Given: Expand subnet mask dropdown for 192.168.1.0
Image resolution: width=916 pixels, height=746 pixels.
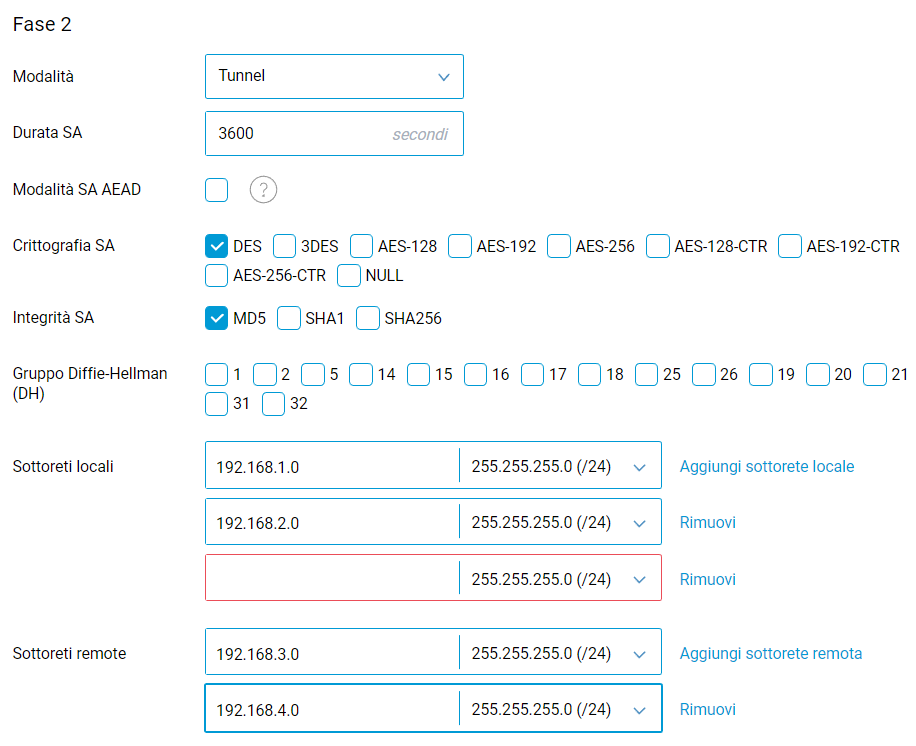Looking at the screenshot, I should 559,466.
